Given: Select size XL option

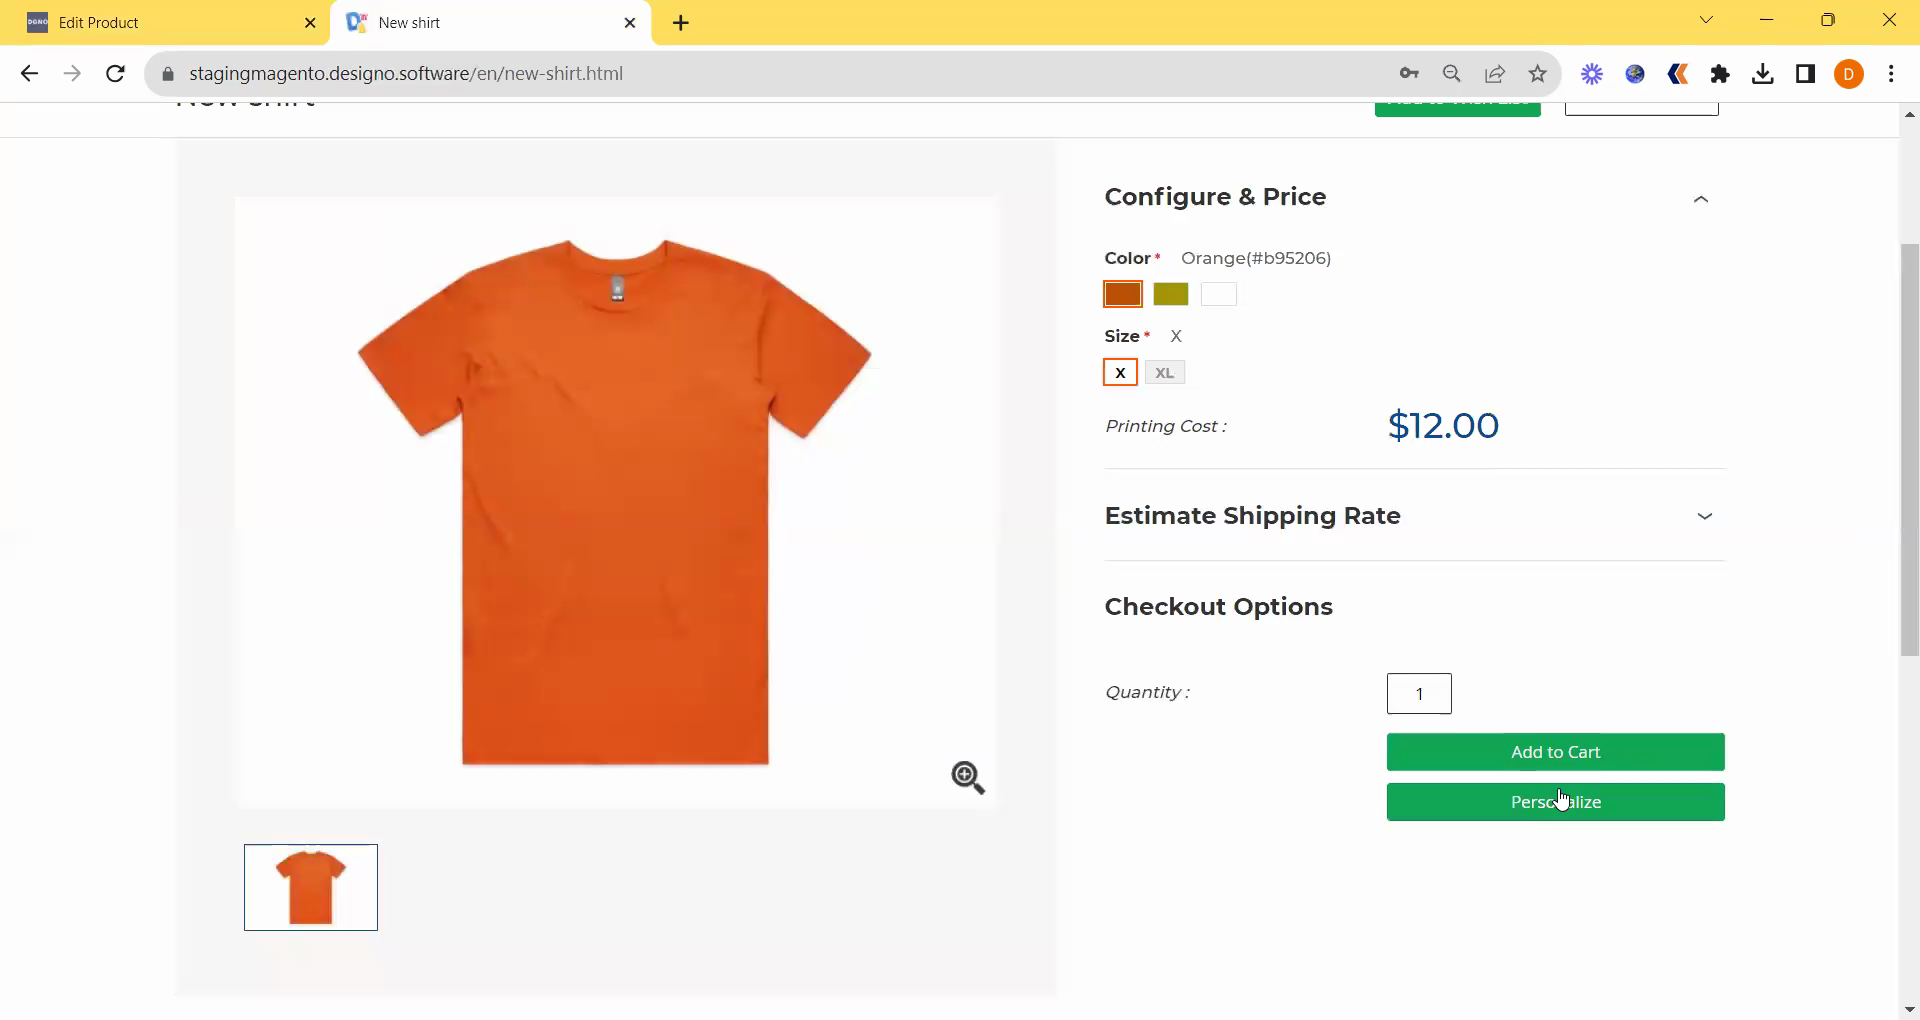Looking at the screenshot, I should tap(1164, 373).
